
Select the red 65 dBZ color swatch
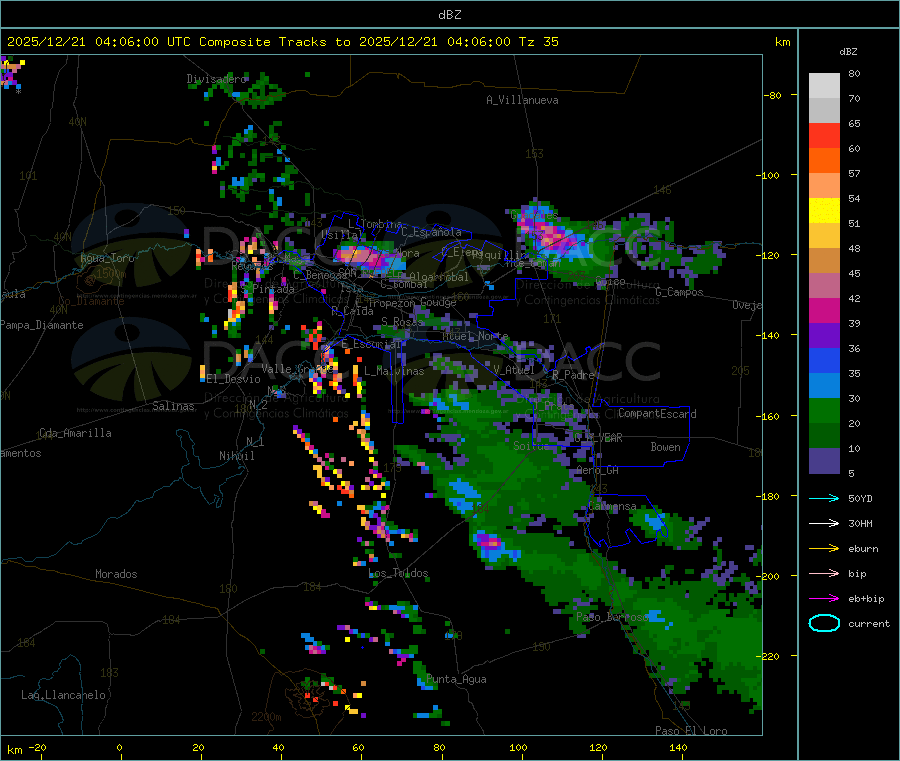[824, 135]
